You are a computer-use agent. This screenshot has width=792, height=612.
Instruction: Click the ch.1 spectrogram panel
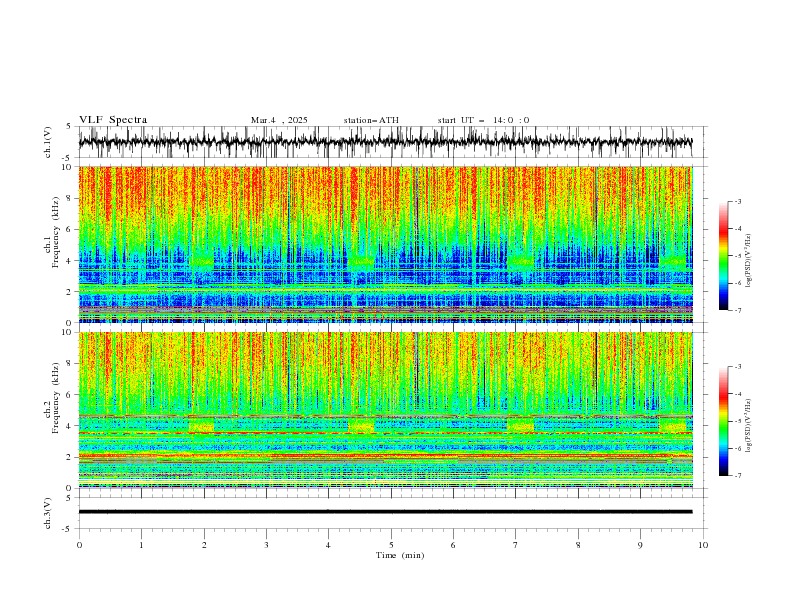[x=385, y=244]
